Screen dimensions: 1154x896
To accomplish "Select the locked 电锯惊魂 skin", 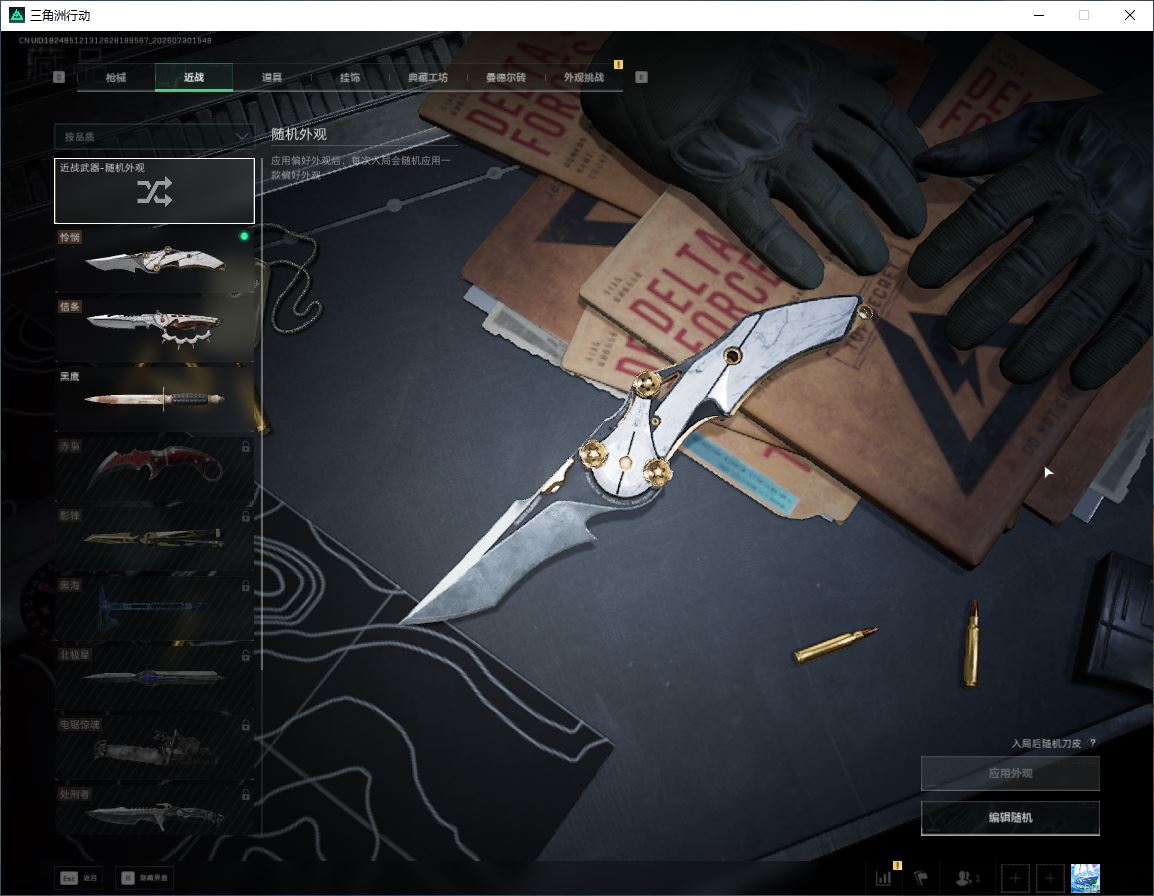I will coord(155,747).
